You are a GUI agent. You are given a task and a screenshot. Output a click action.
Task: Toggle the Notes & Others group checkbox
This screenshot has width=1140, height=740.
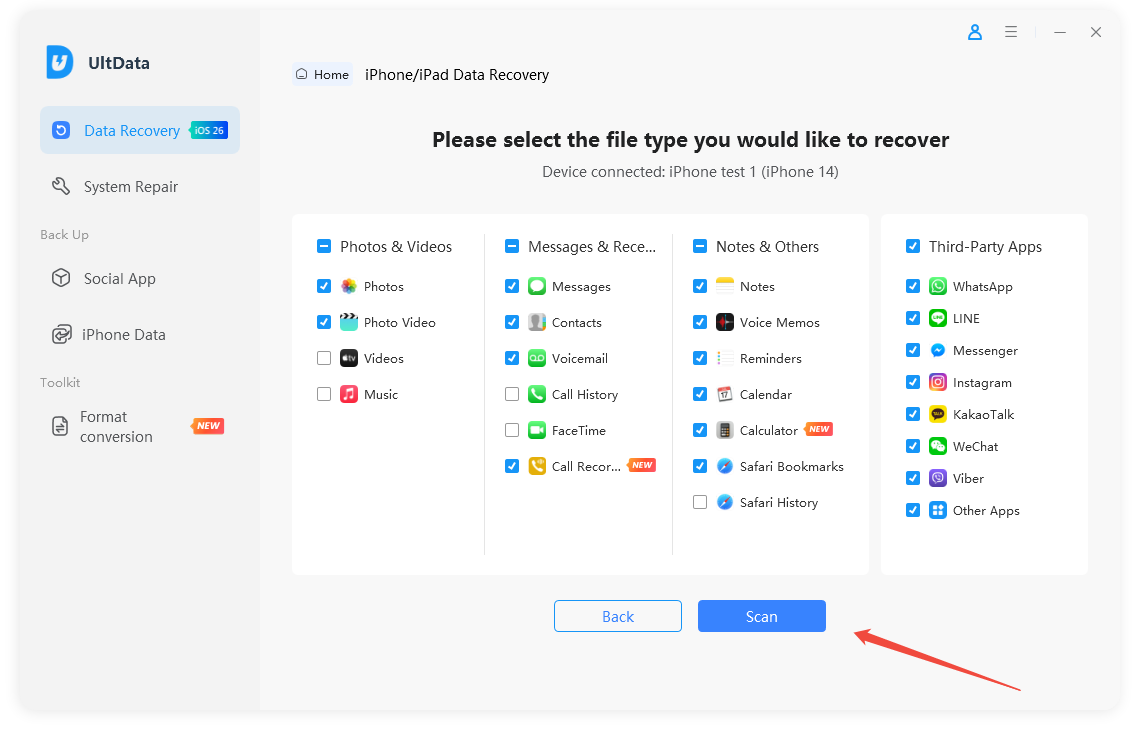[x=700, y=246]
